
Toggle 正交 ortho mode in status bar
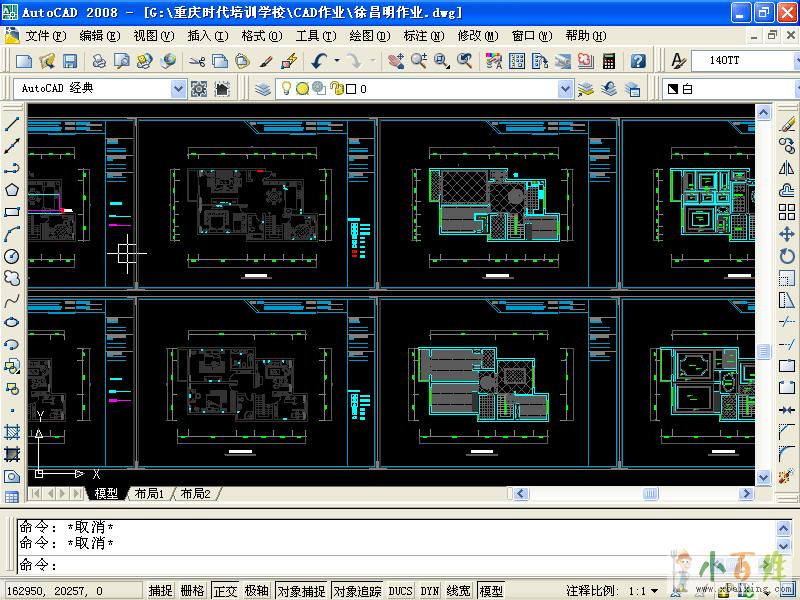224,591
